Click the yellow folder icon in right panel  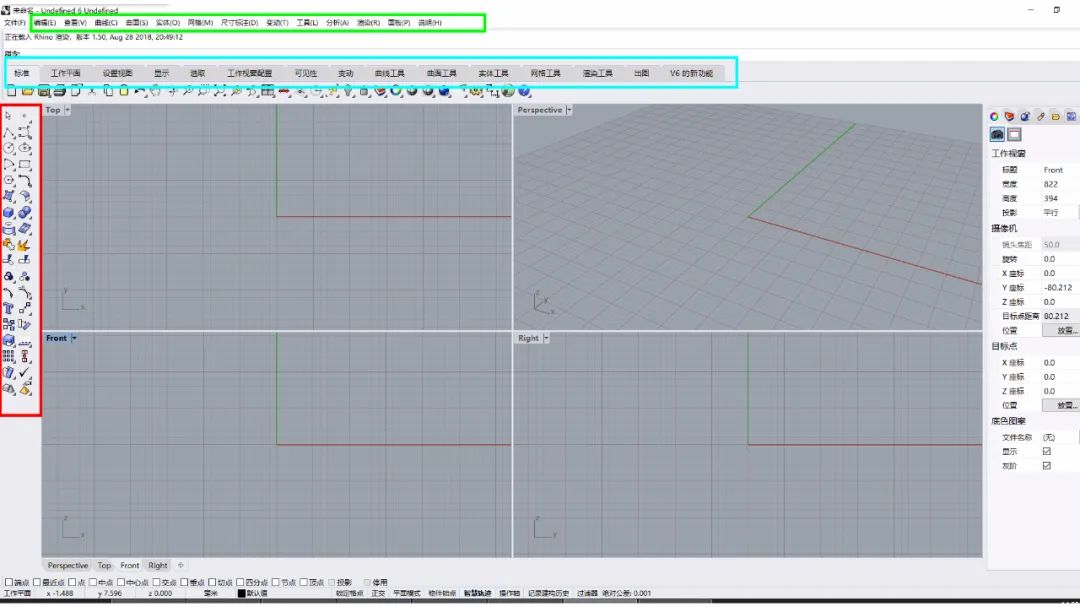[x=1055, y=116]
